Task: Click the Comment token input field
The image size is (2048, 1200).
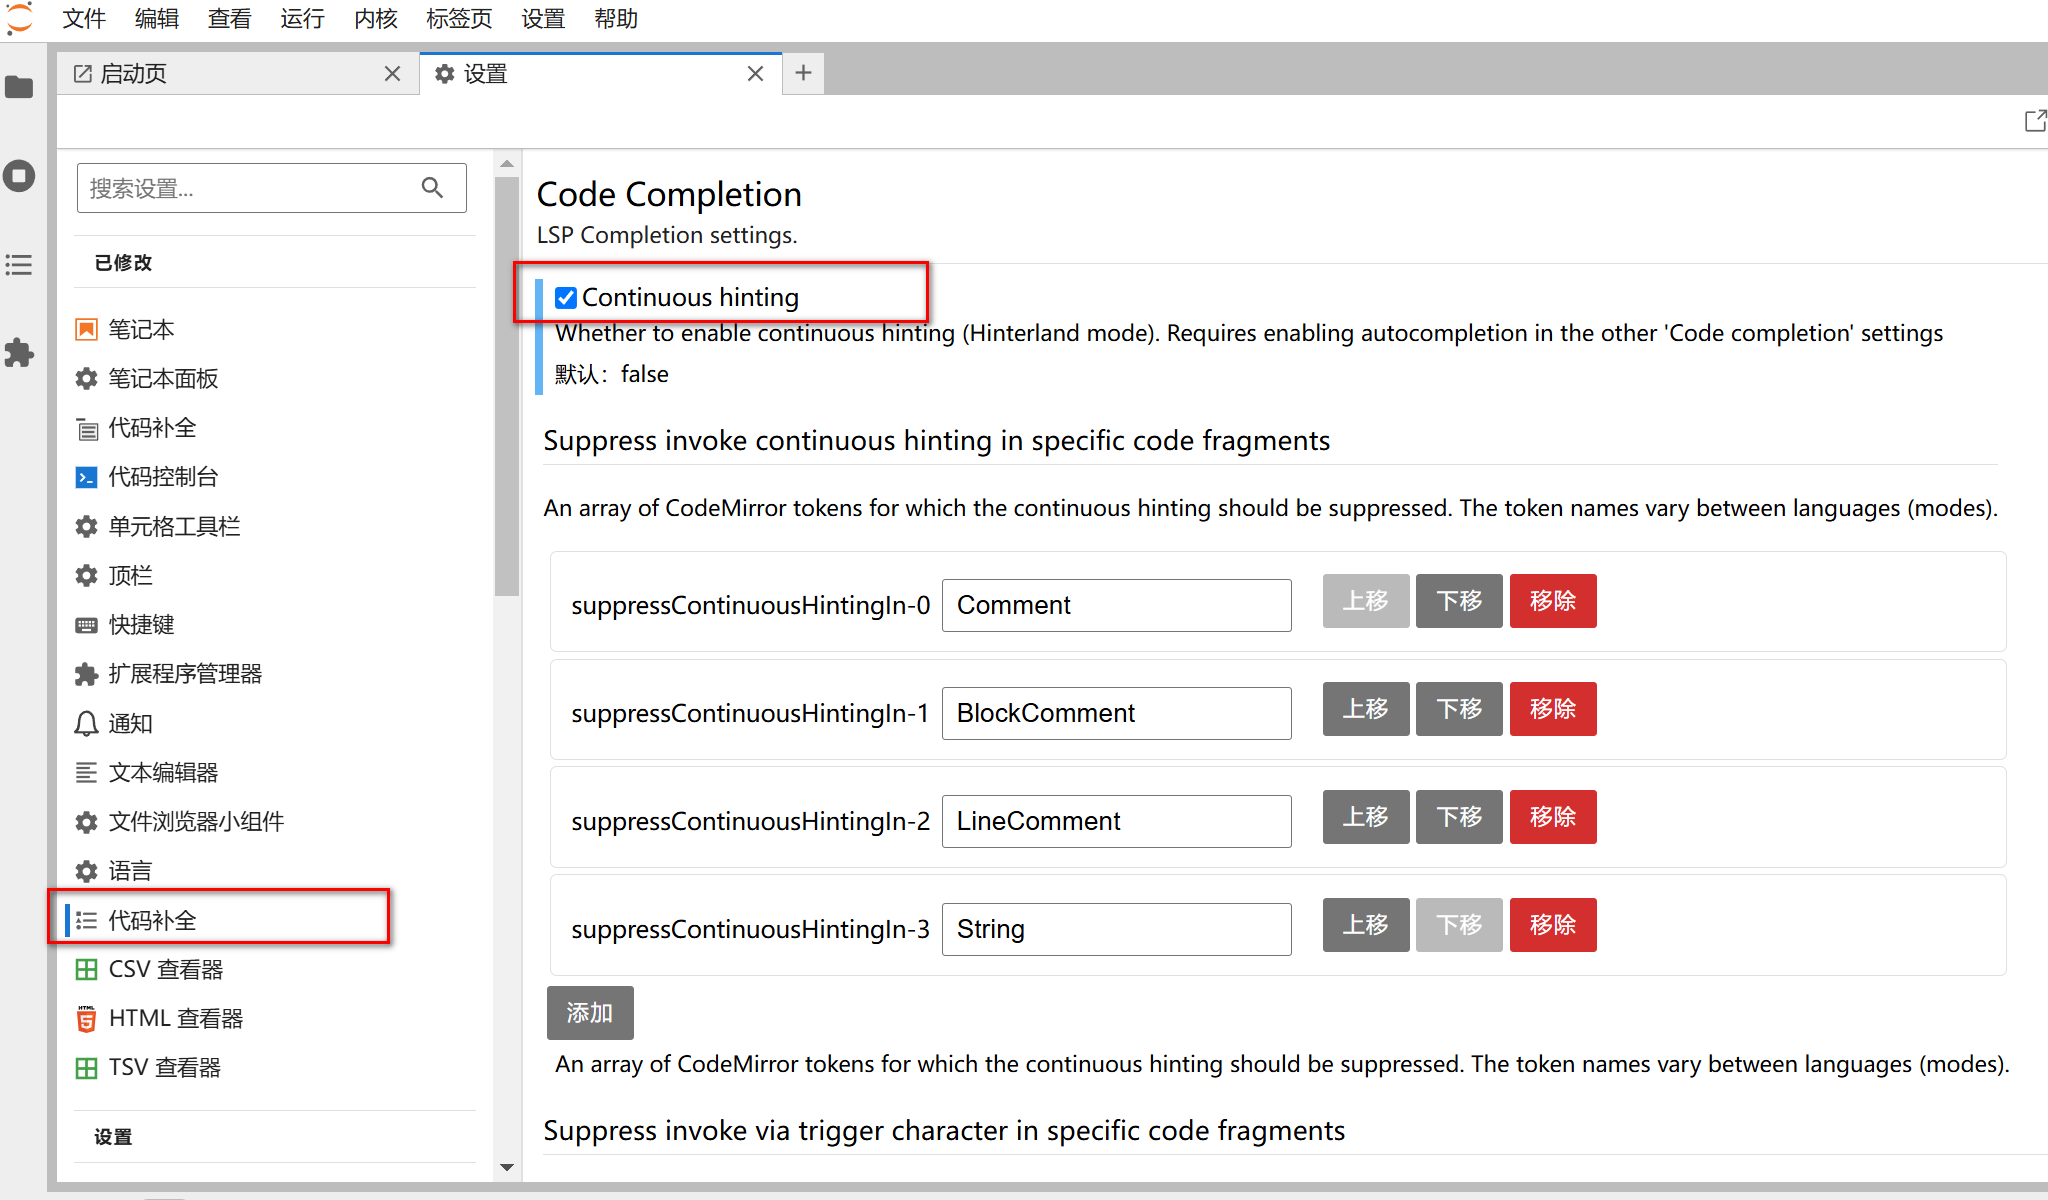Action: coord(1116,605)
